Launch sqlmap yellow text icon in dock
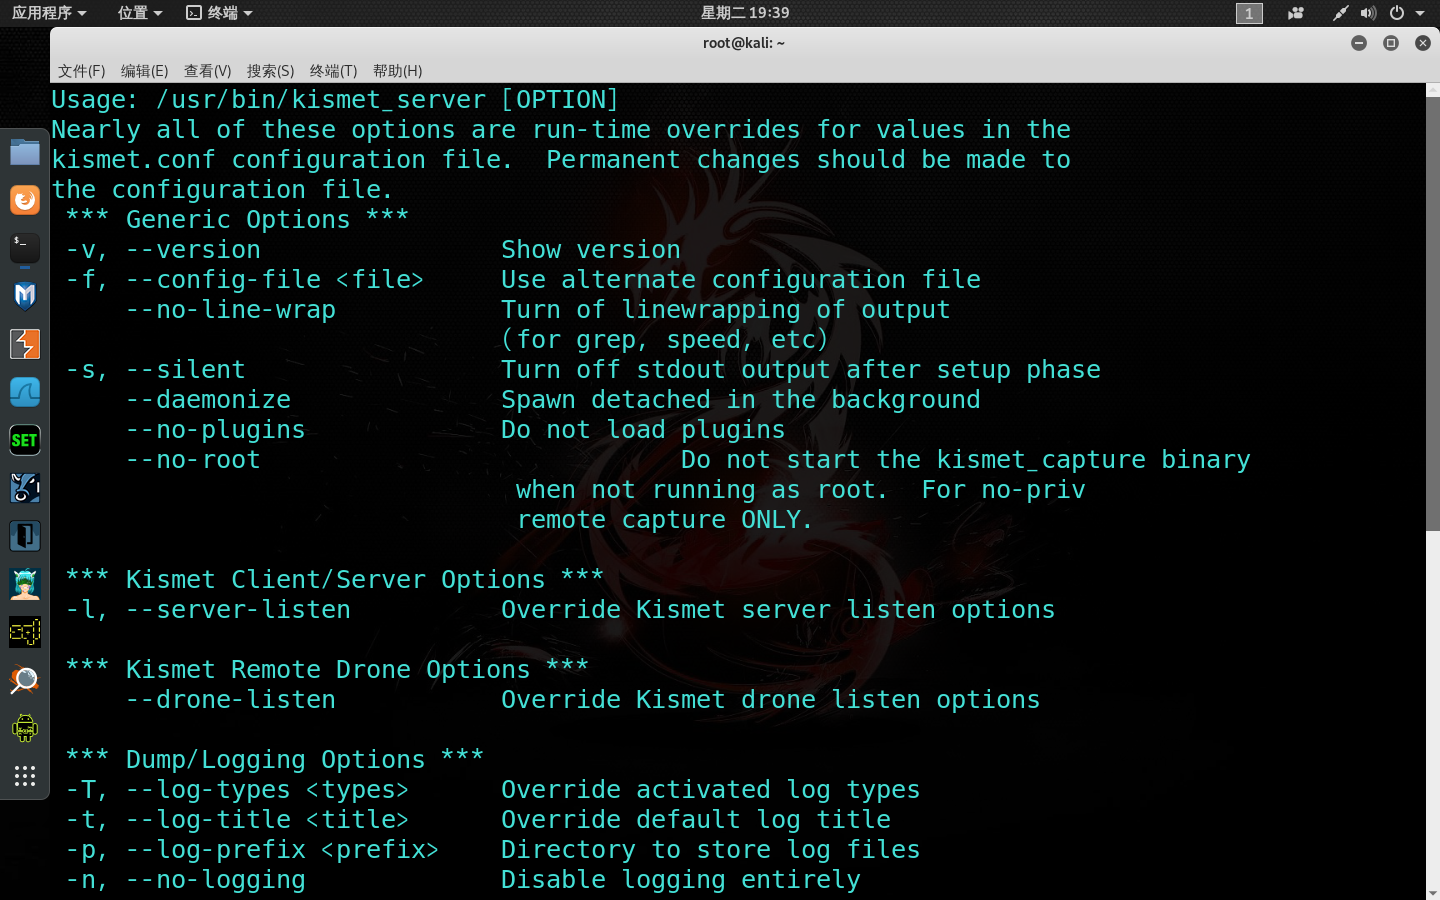1440x900 pixels. 25,632
